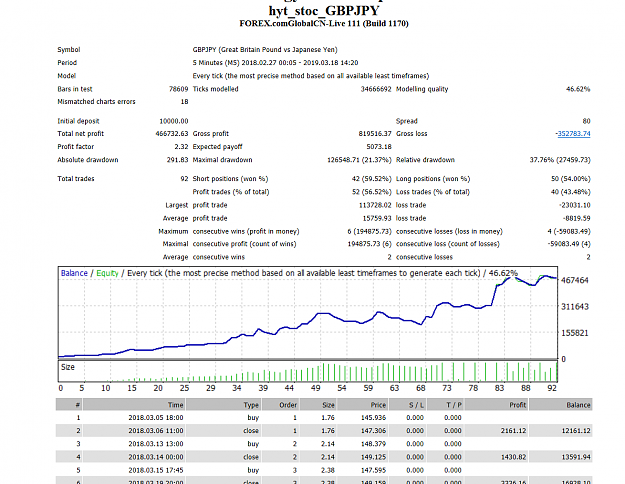Click the Balance column header
Image resolution: width=625 pixels, height=484 pixels.
point(561,405)
